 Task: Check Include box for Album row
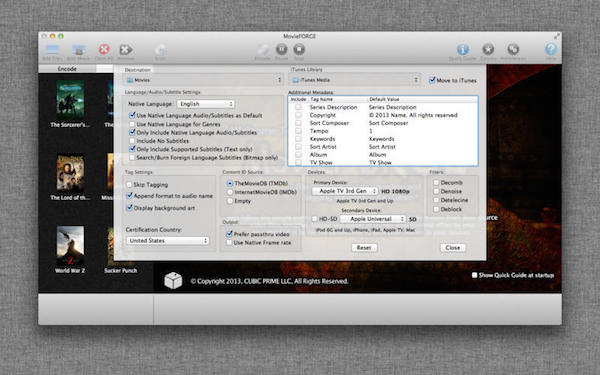(298, 155)
